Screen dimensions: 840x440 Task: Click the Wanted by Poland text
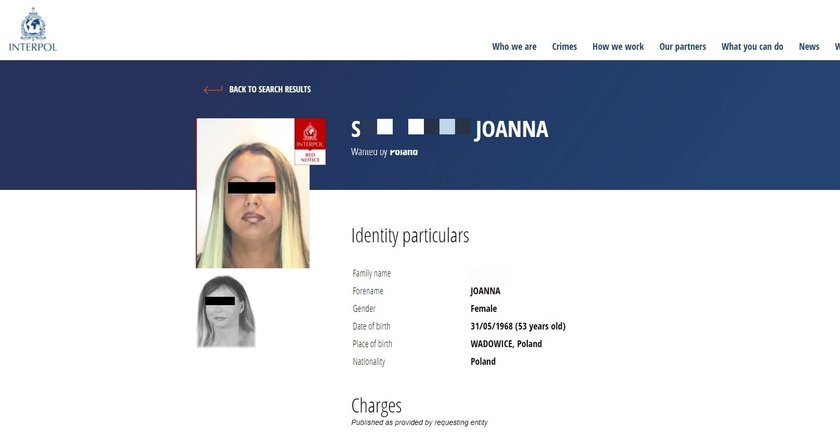click(384, 152)
